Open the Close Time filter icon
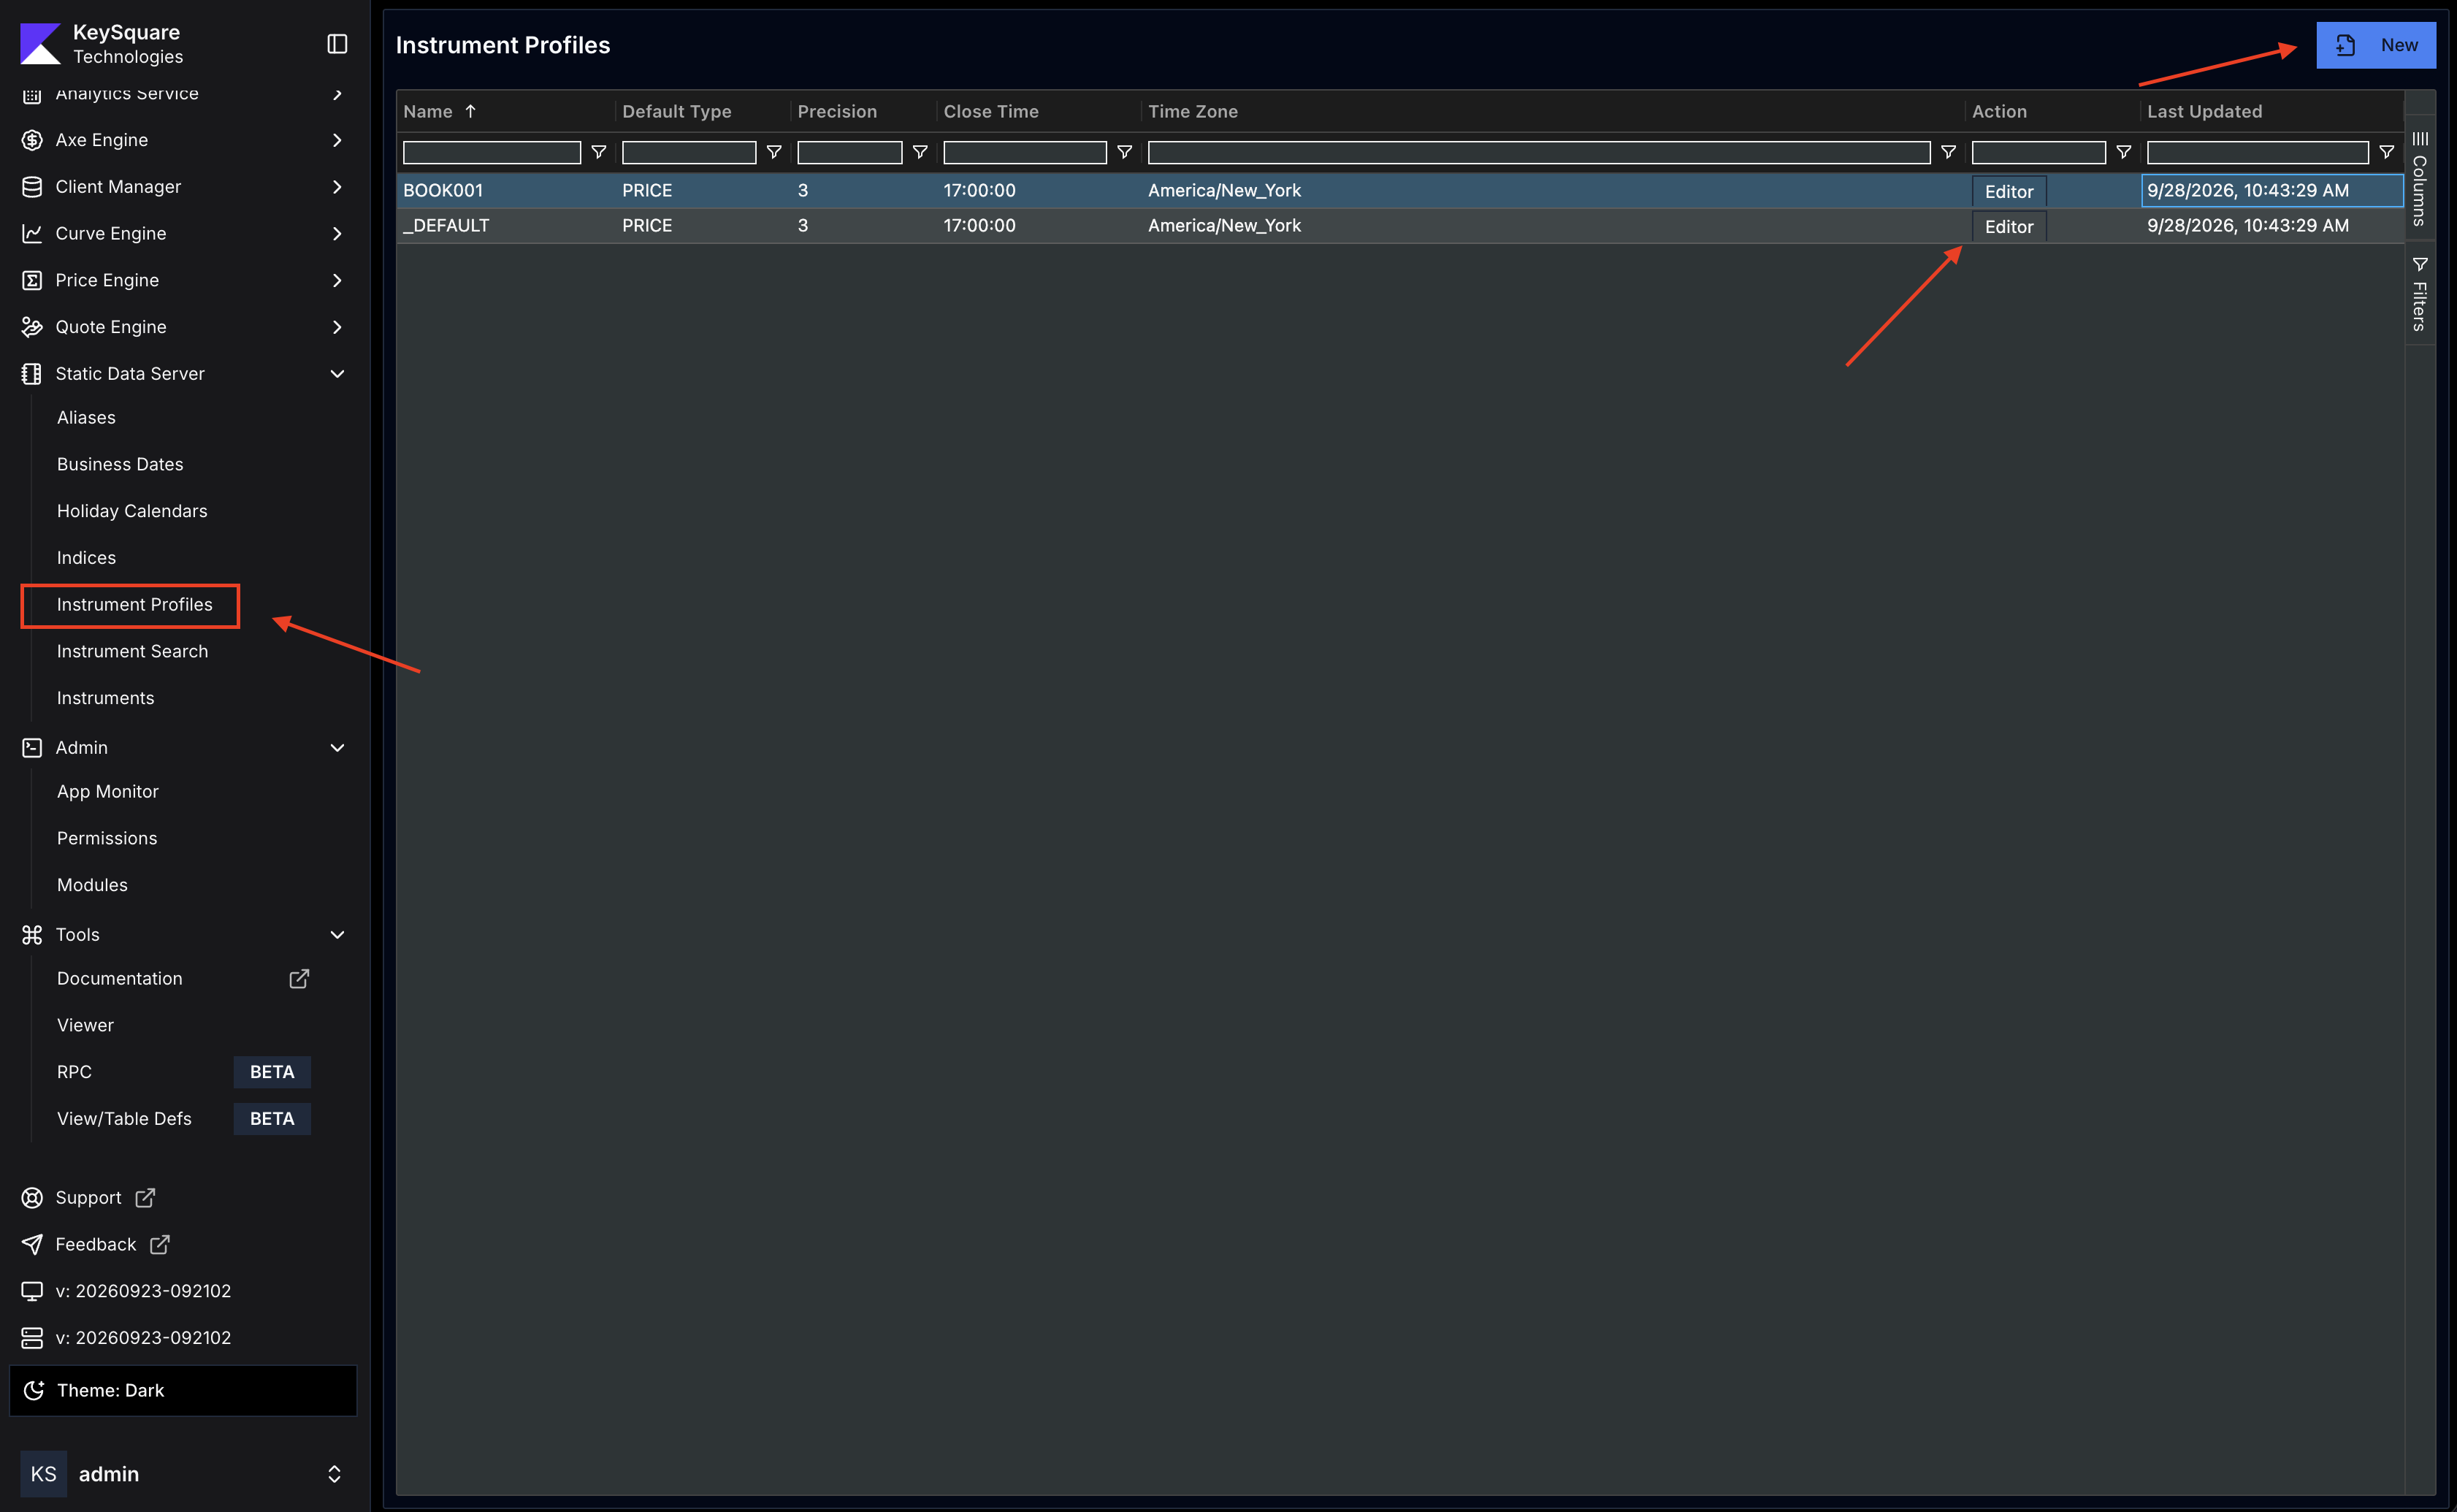 1125,152
